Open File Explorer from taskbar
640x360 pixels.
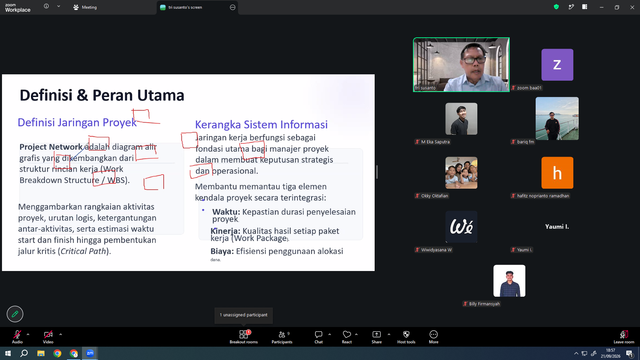(x=41, y=353)
